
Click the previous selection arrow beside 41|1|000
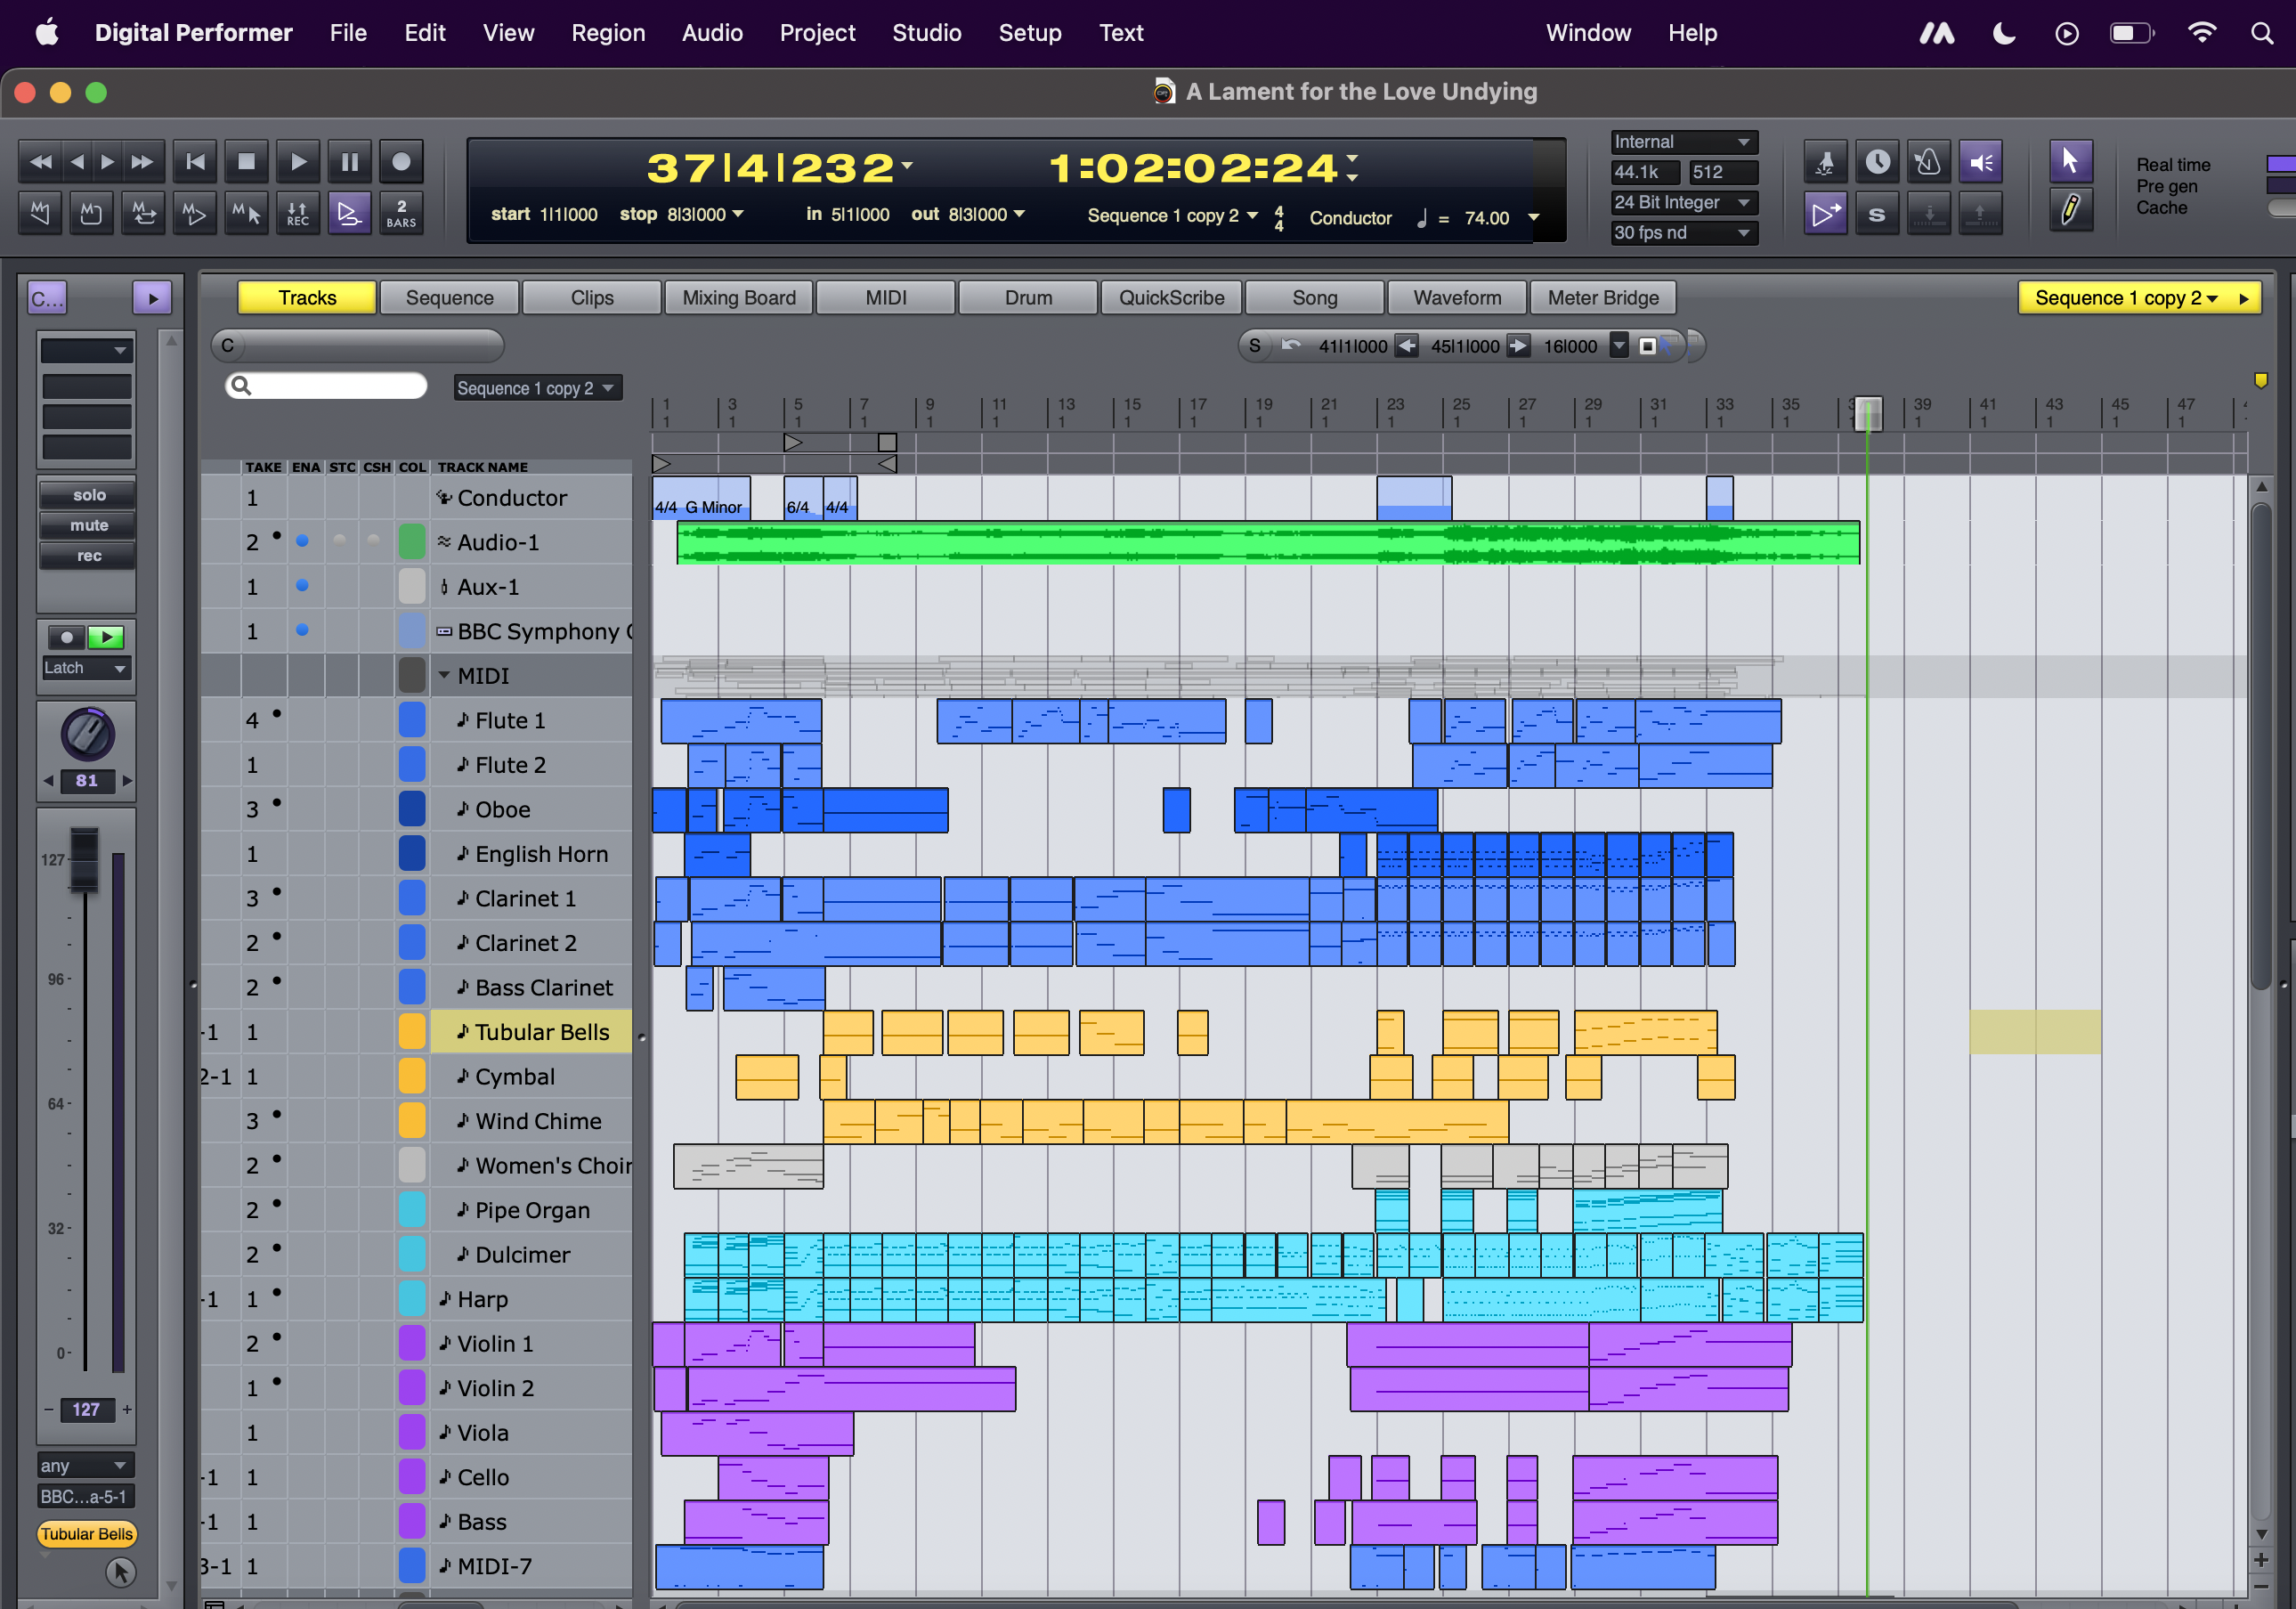click(x=1406, y=346)
